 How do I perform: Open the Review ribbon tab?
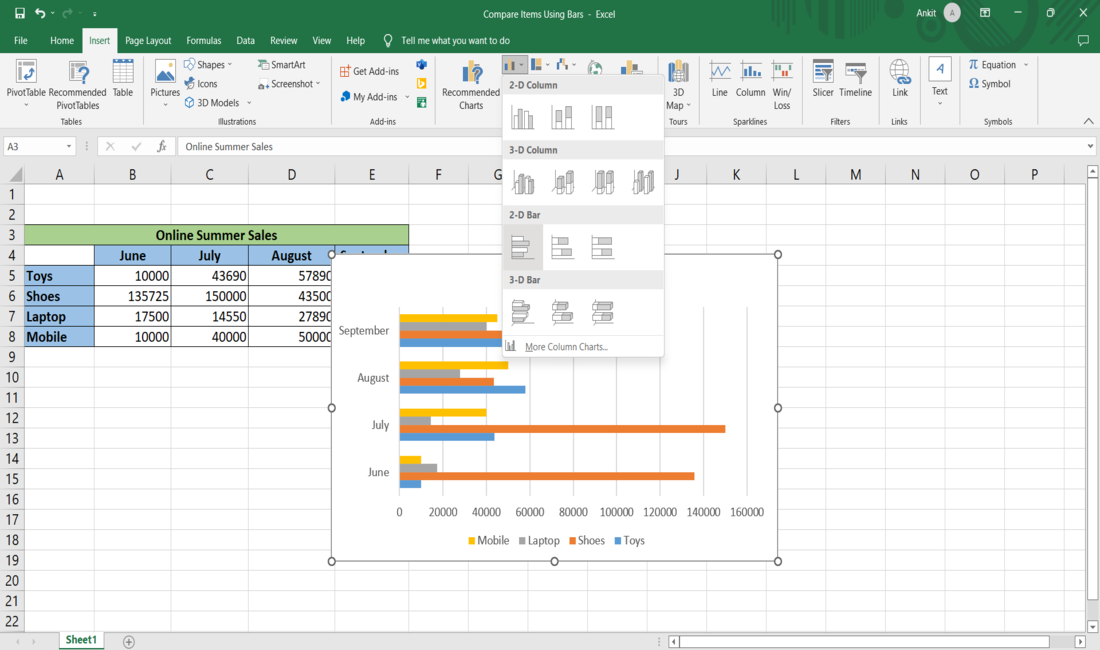tap(283, 40)
